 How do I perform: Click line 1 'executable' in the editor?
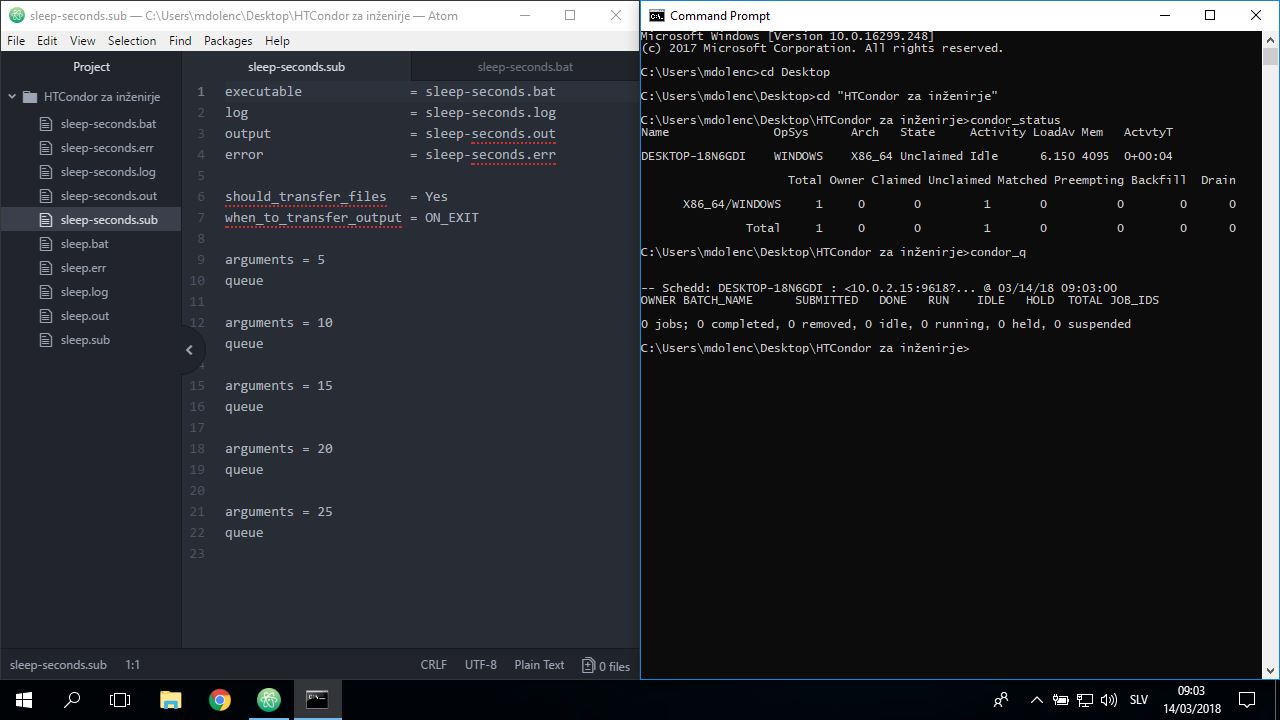point(263,91)
